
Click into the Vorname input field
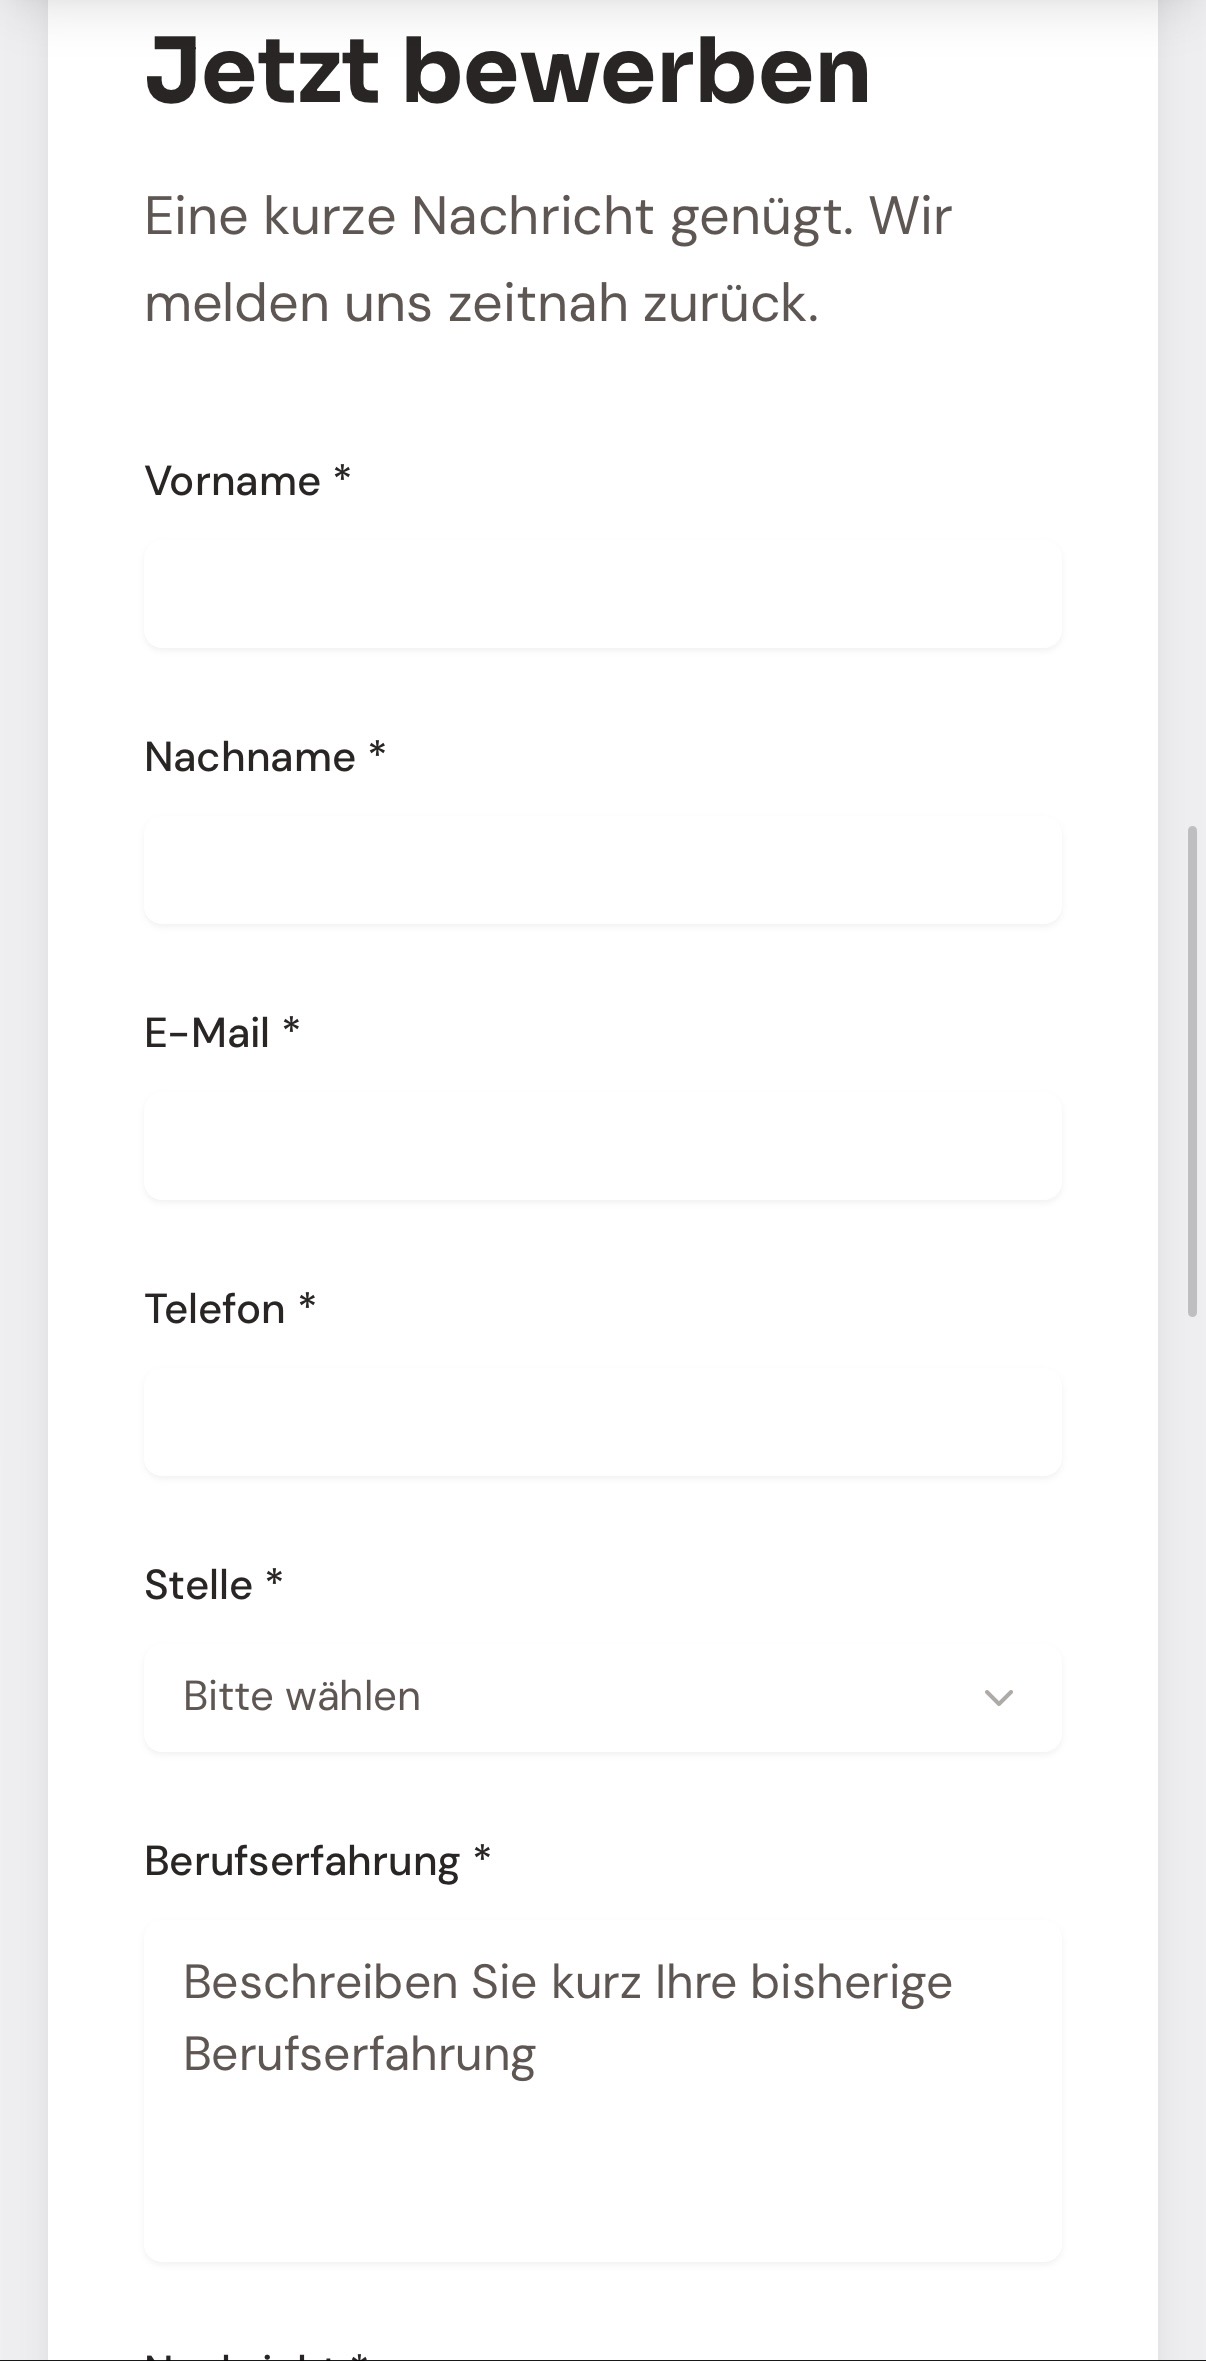(602, 593)
